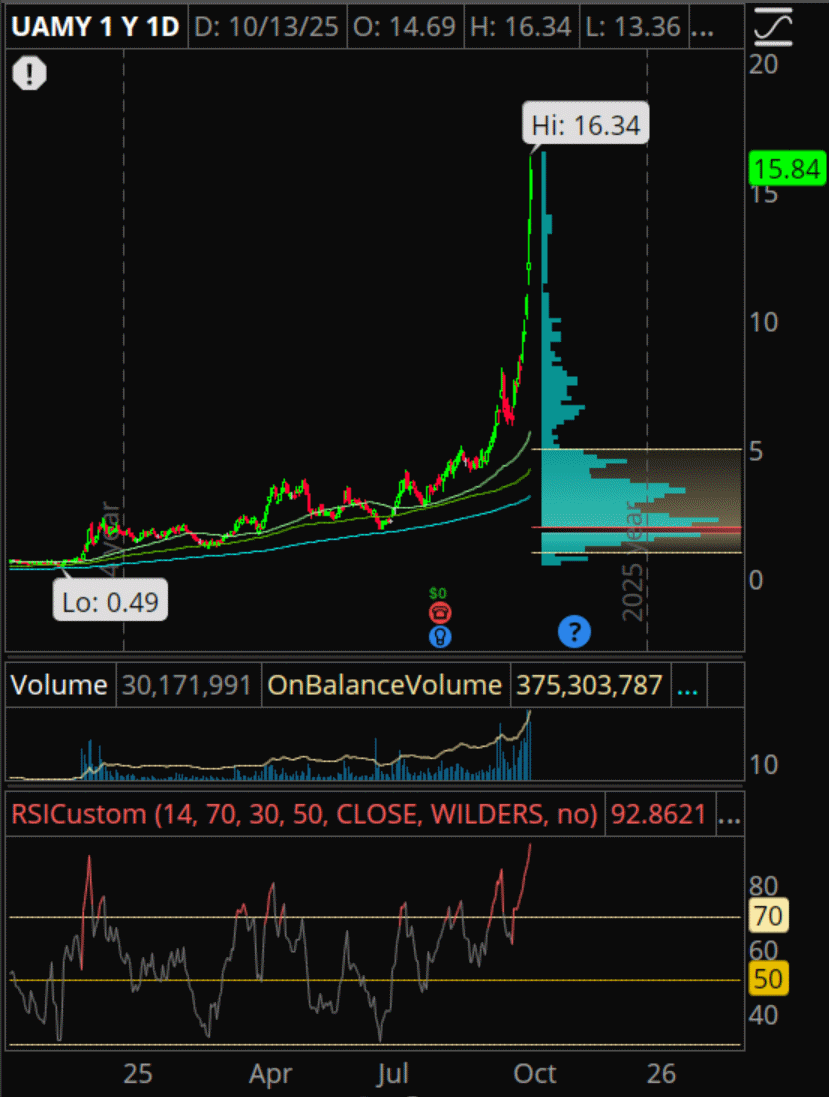Click the O: 14.69 open value
The width and height of the screenshot is (829, 1097).
pyautogui.click(x=404, y=27)
